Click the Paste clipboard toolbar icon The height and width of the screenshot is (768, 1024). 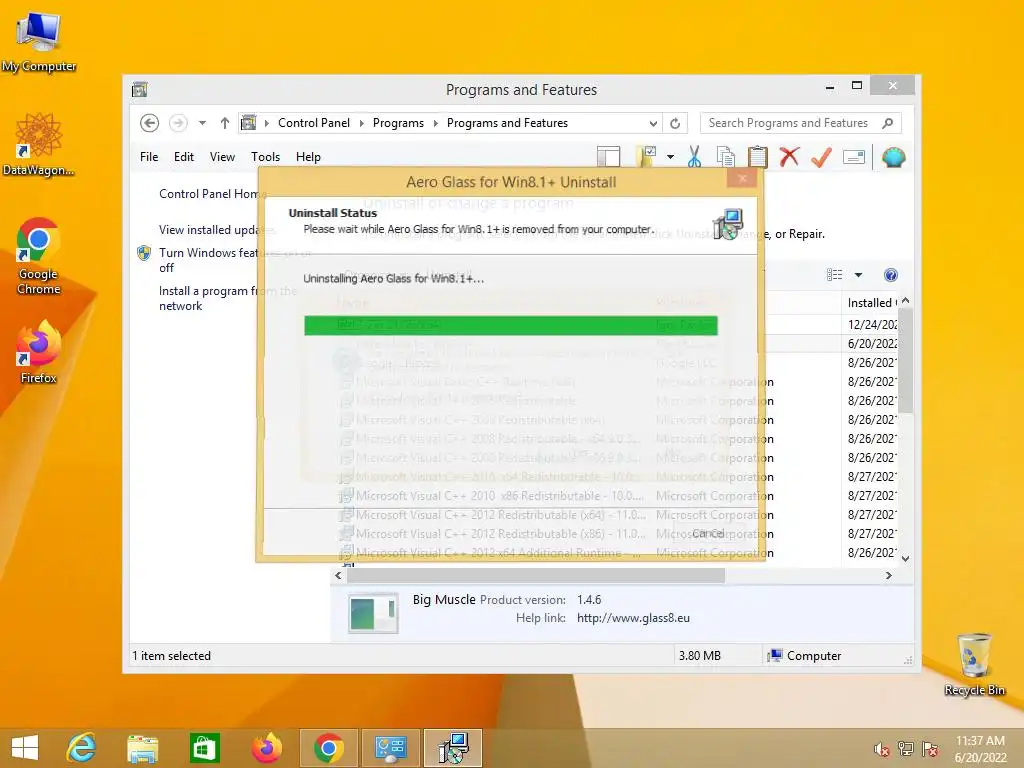[x=758, y=157]
